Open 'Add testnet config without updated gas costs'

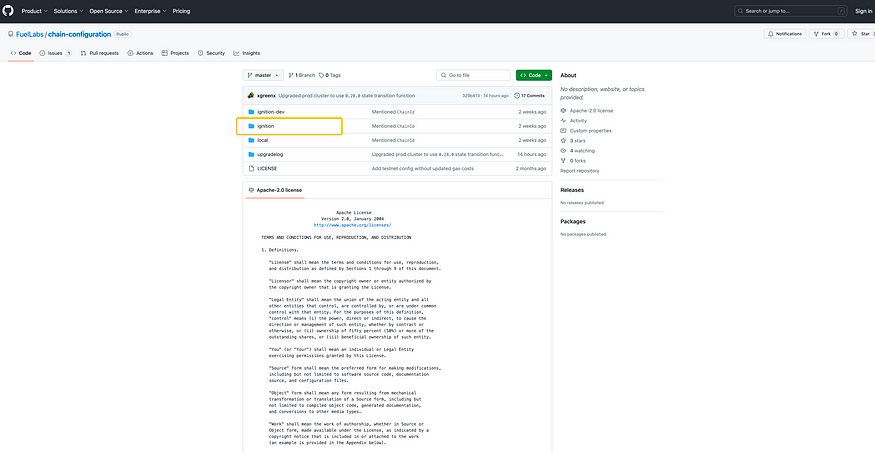click(423, 168)
